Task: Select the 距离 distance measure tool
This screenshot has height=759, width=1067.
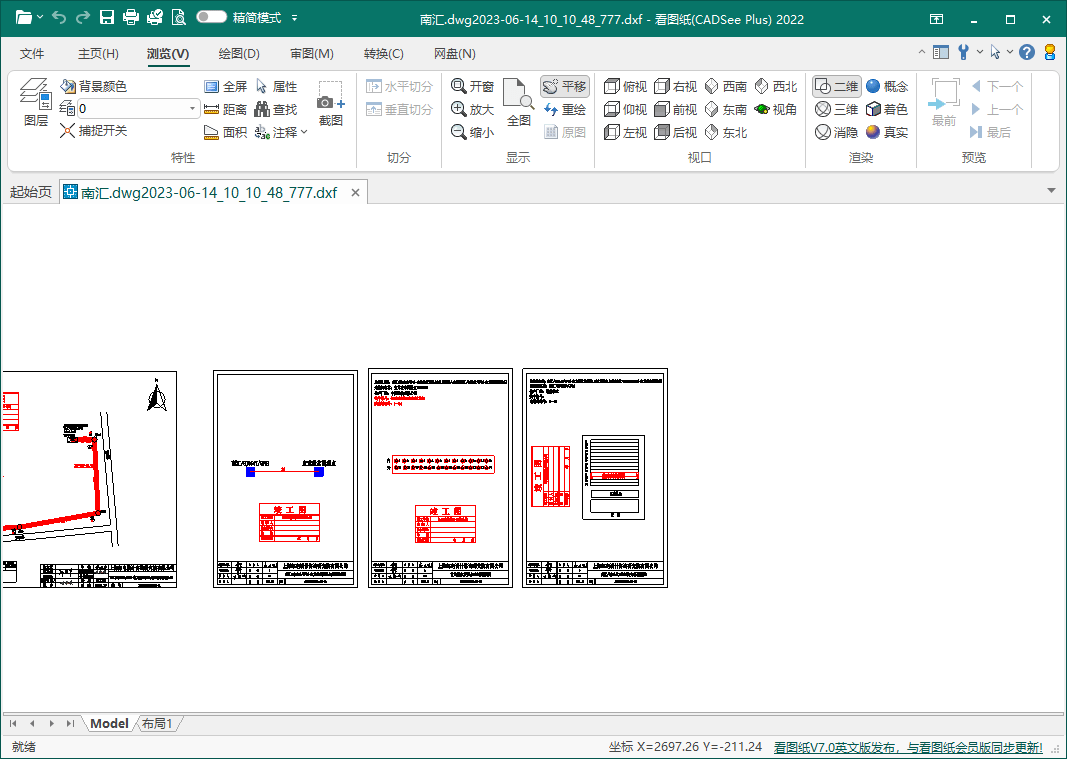Action: (x=225, y=110)
